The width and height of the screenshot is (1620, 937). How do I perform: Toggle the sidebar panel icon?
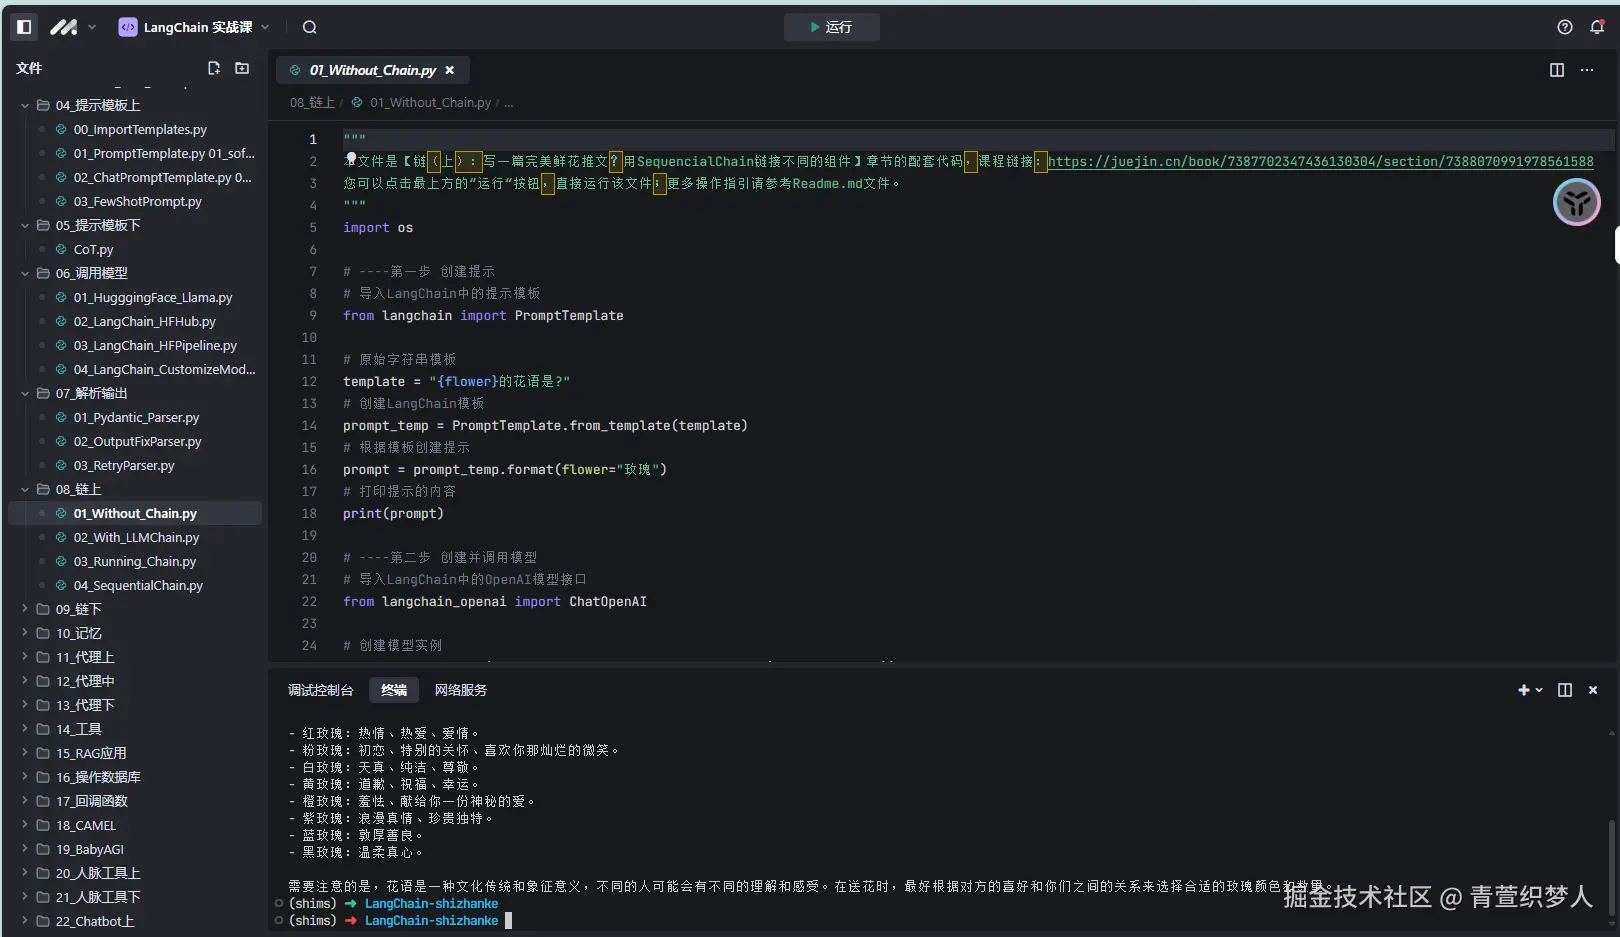point(24,27)
